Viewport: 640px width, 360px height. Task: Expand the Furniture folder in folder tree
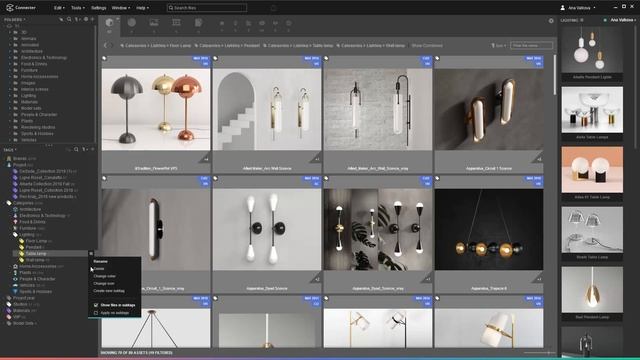(x=10, y=70)
